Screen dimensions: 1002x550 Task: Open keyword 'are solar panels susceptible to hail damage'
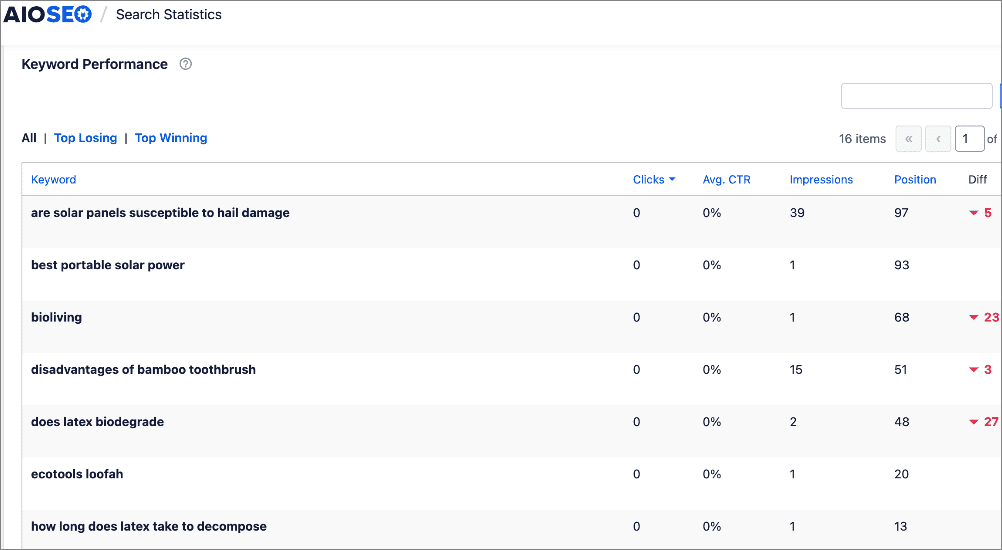[160, 213]
